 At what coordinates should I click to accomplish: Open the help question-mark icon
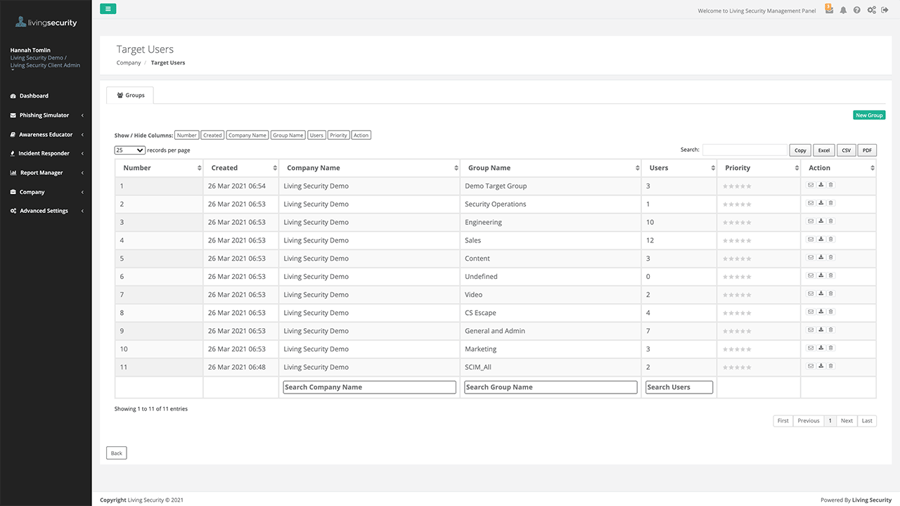click(857, 10)
